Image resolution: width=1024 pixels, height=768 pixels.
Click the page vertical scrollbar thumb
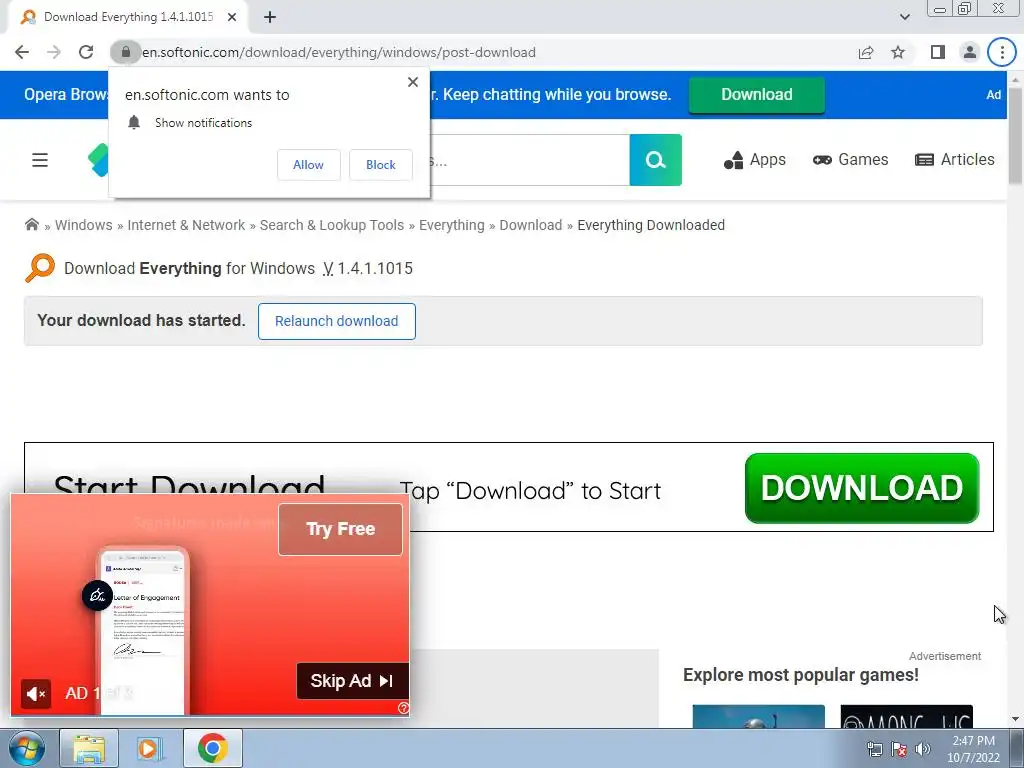pos(1016,135)
